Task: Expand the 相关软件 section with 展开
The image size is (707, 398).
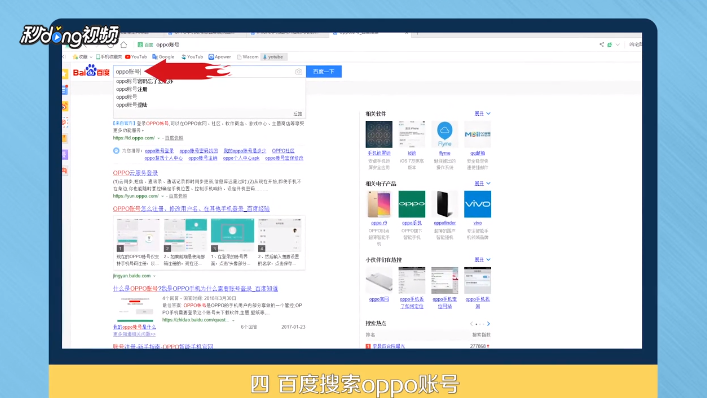Action: pyautogui.click(x=482, y=114)
